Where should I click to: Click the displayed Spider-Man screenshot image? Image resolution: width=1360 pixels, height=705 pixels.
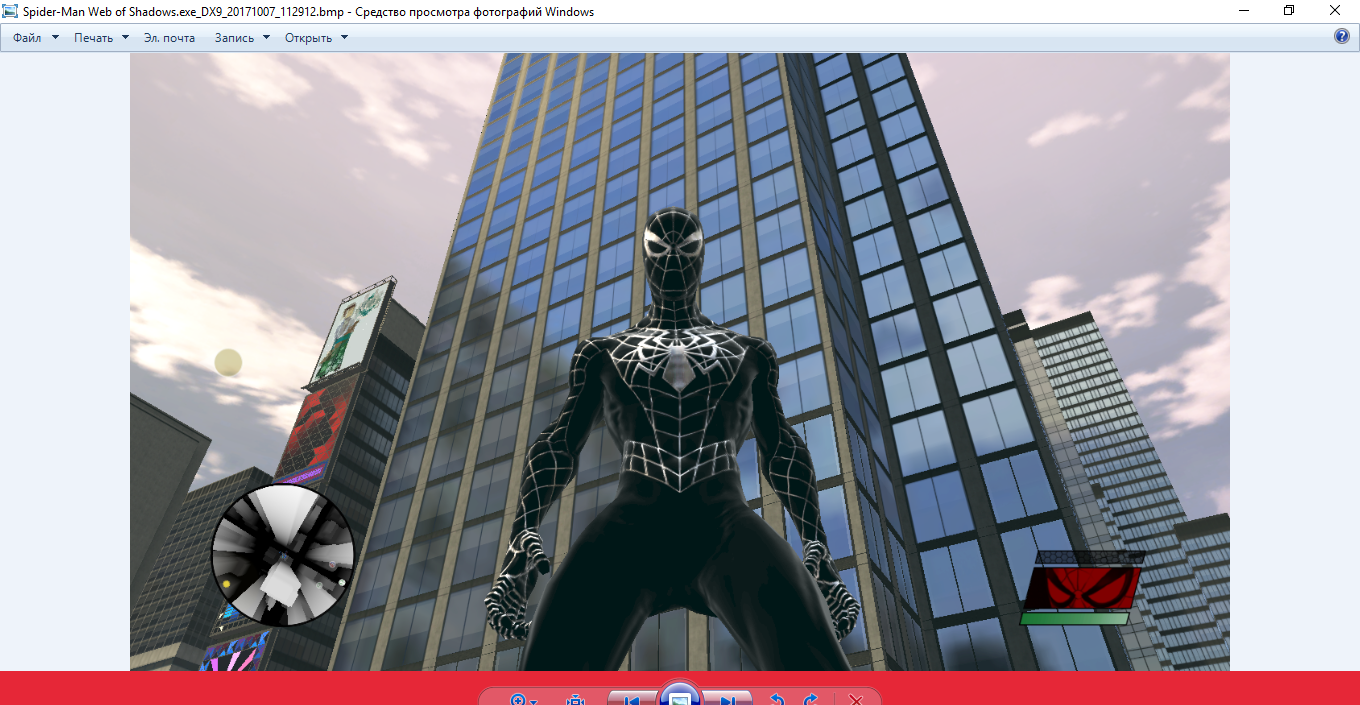(x=680, y=362)
